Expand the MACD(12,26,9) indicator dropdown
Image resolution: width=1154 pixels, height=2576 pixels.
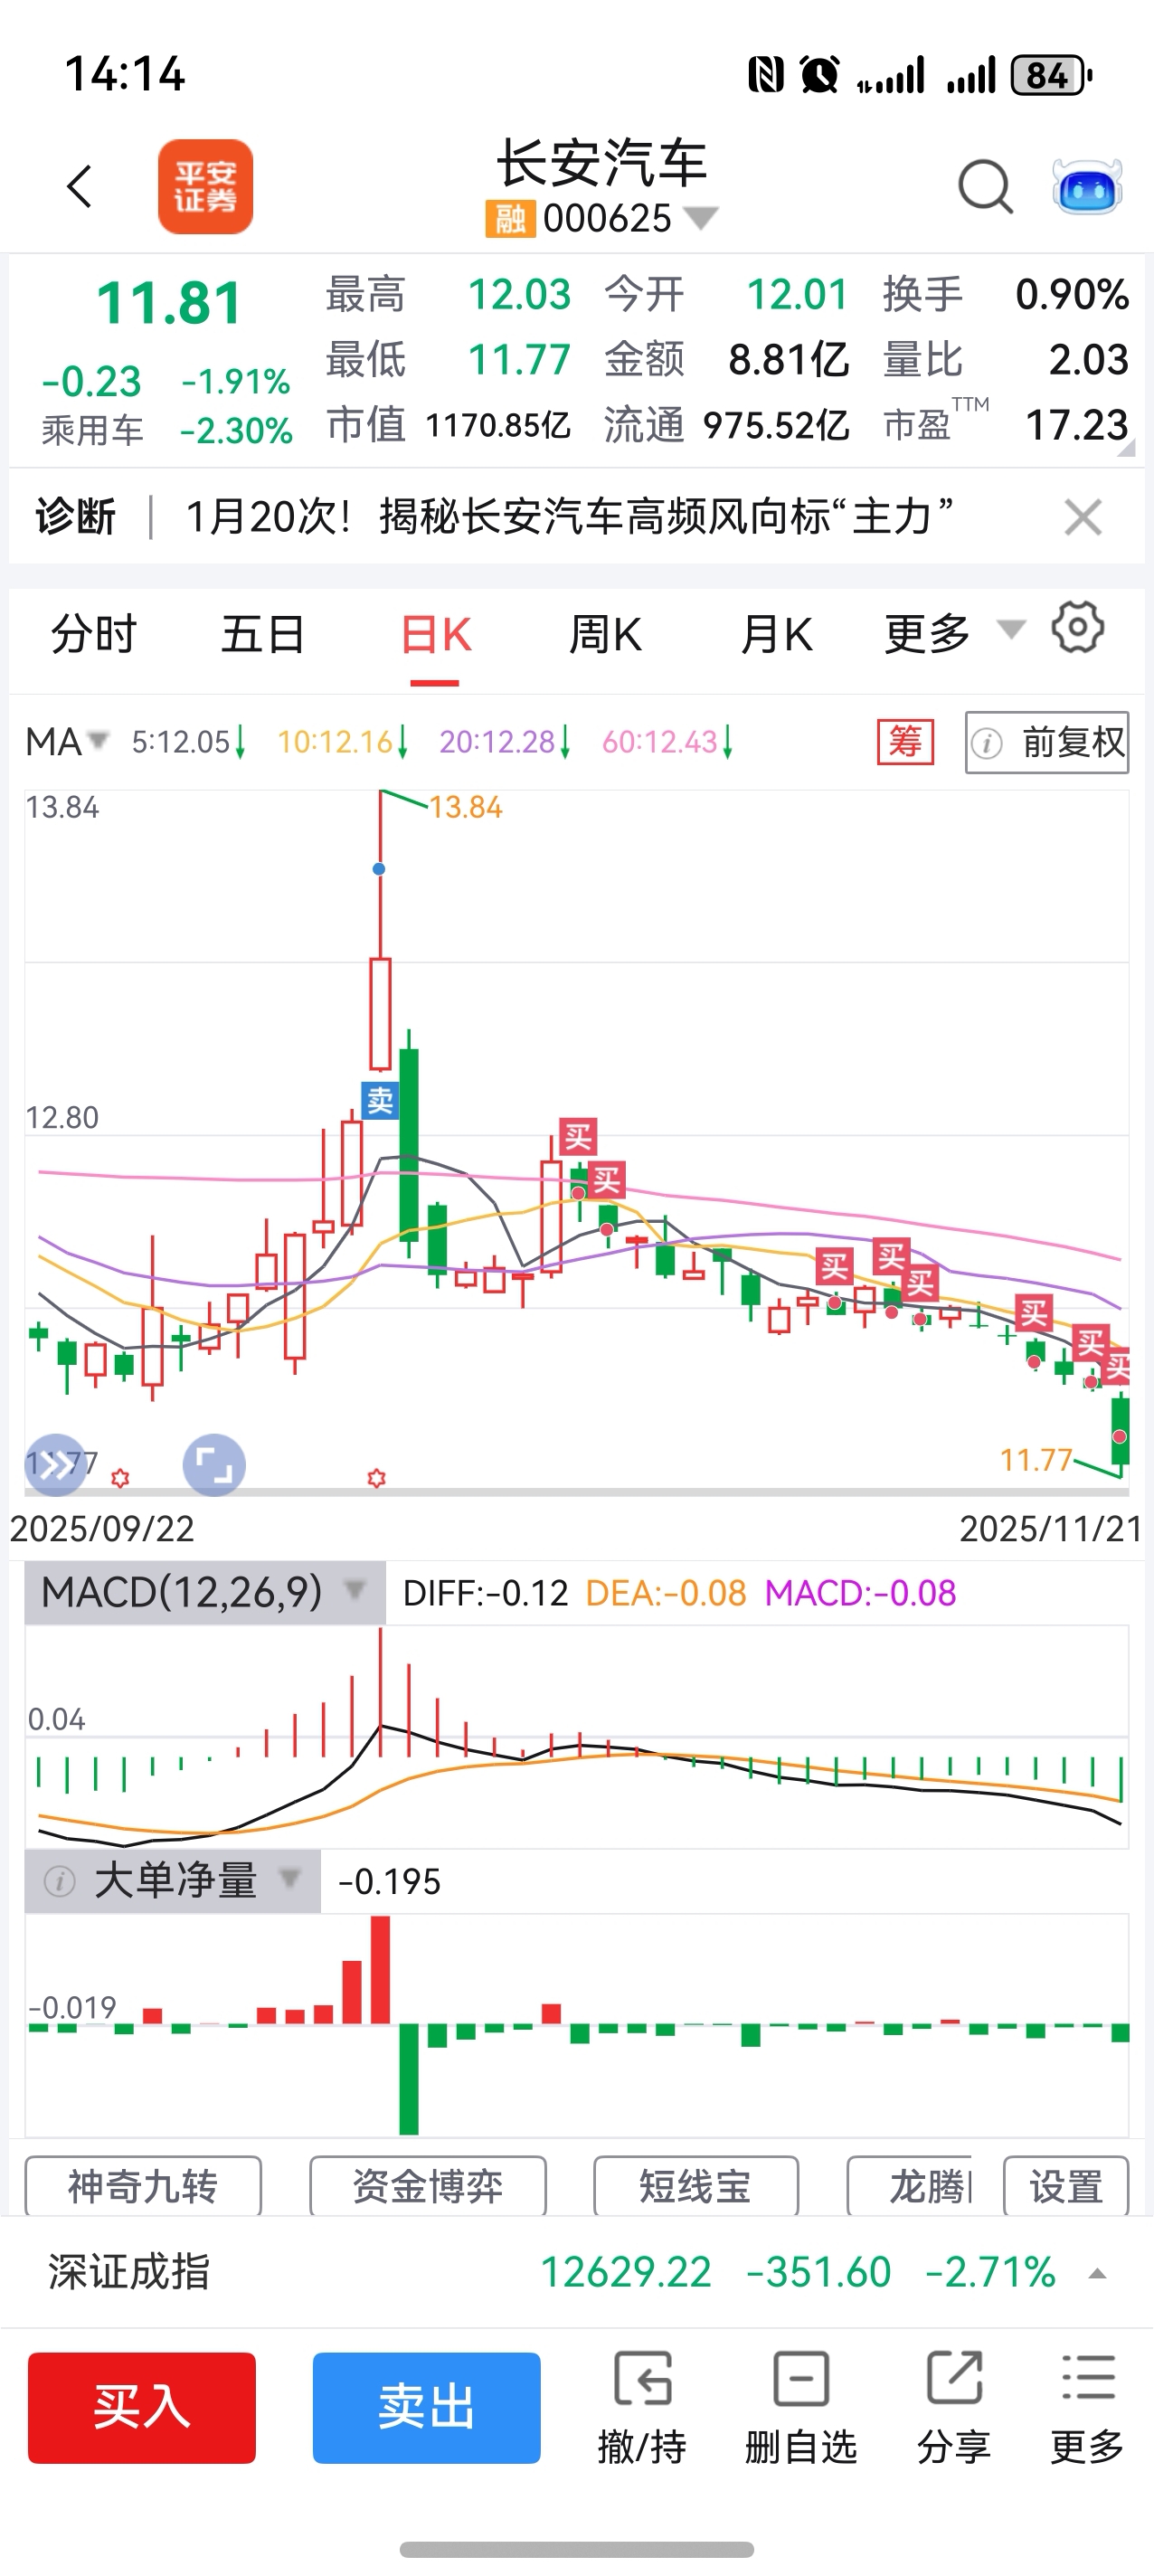click(x=204, y=1592)
